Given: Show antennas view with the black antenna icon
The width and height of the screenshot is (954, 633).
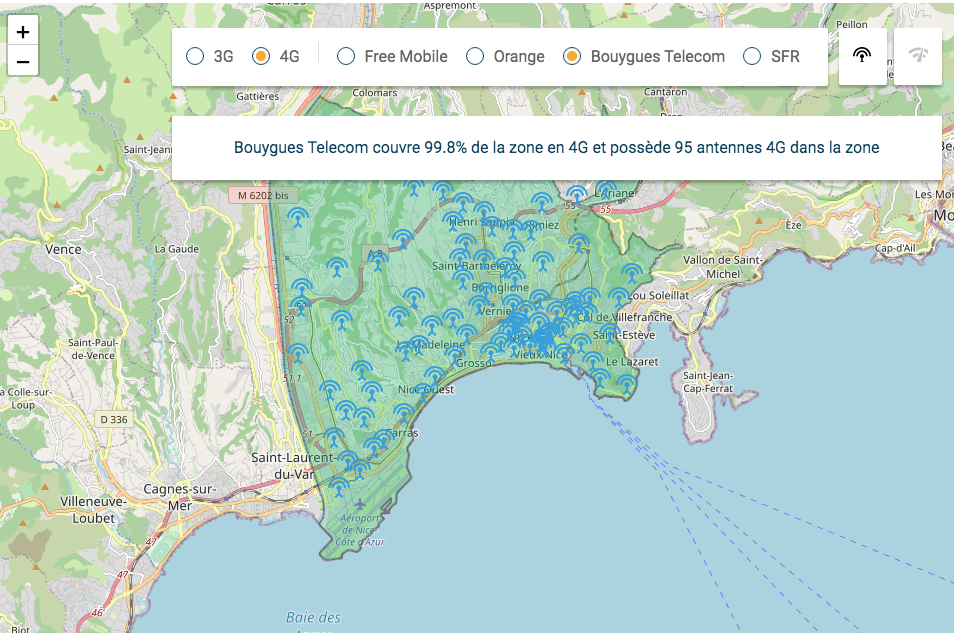Looking at the screenshot, I should tap(862, 56).
